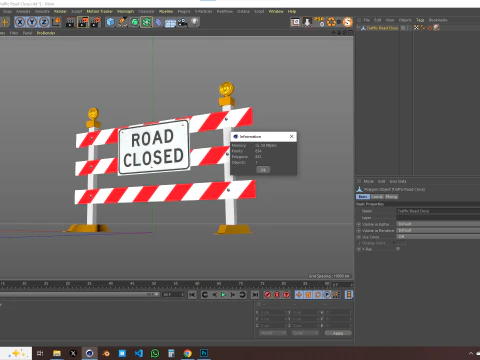Open the Render menu
The width and height of the screenshot is (480, 360).
pyautogui.click(x=60, y=11)
